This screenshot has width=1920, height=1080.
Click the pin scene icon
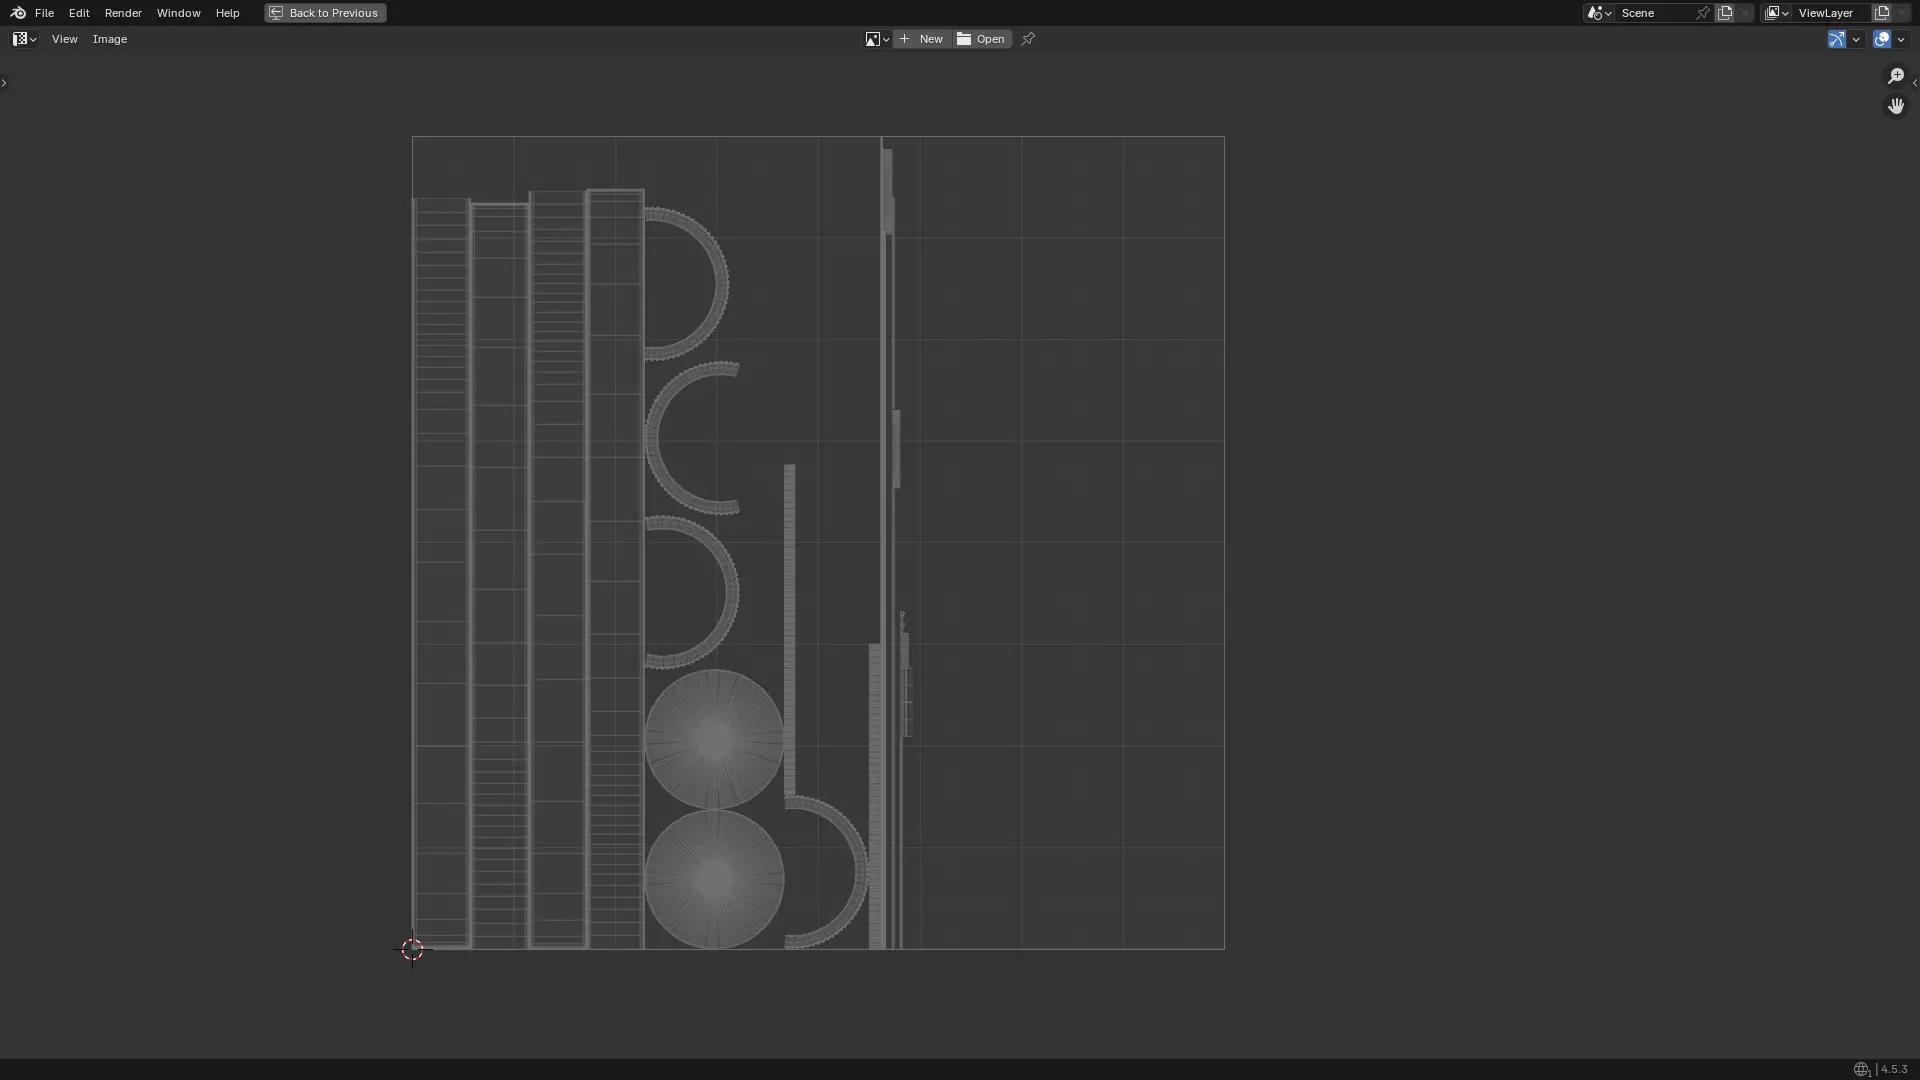coord(1703,13)
